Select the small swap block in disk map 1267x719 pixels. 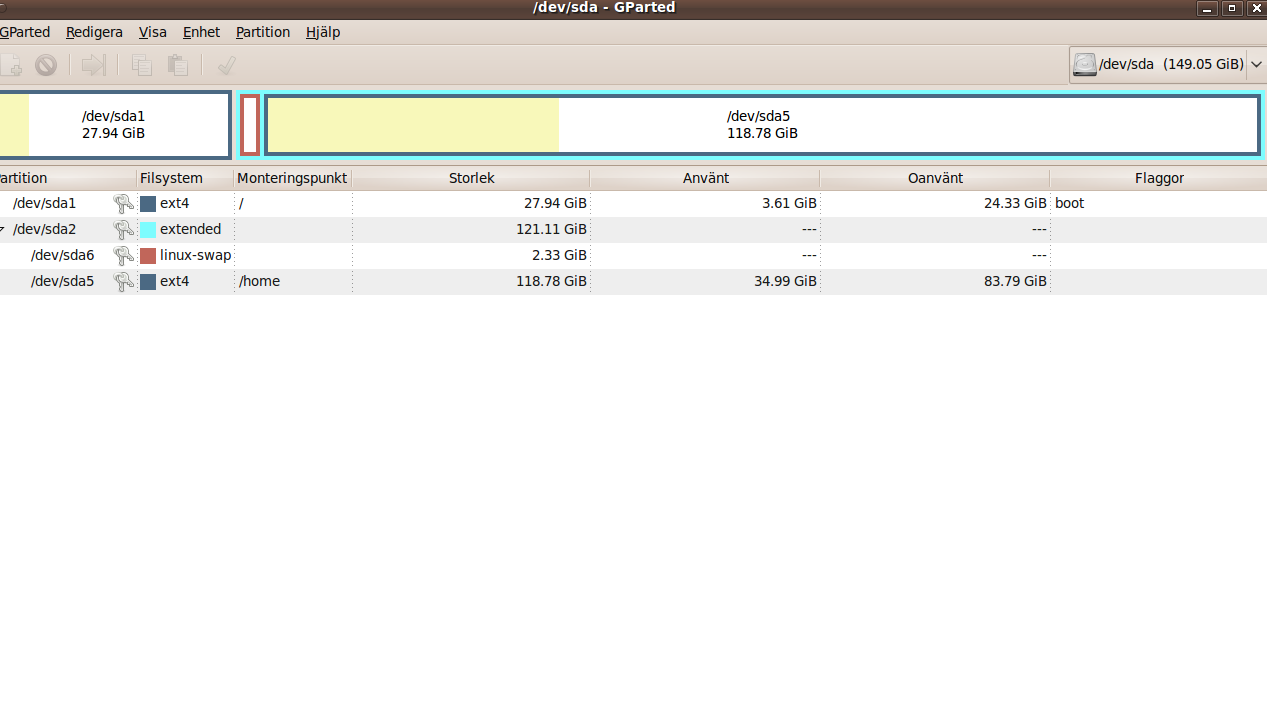pos(250,125)
